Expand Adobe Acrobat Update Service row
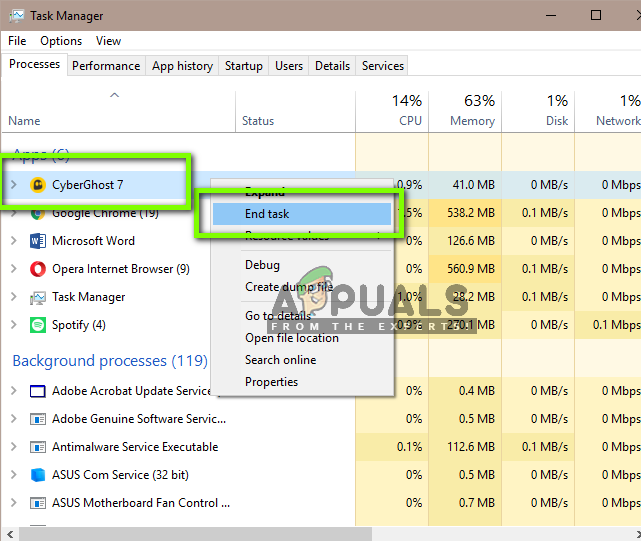This screenshot has height=541, width=641. pos(13,391)
